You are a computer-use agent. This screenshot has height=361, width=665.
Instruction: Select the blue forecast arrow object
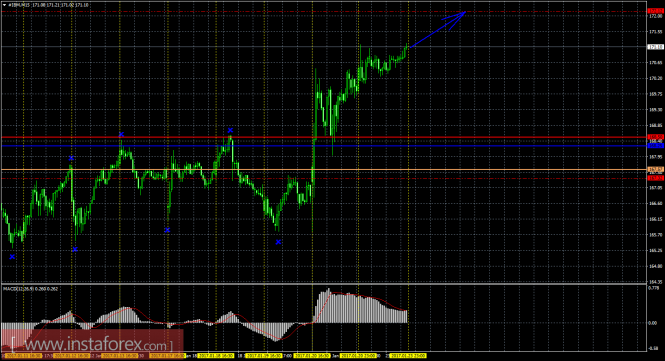tap(438, 29)
